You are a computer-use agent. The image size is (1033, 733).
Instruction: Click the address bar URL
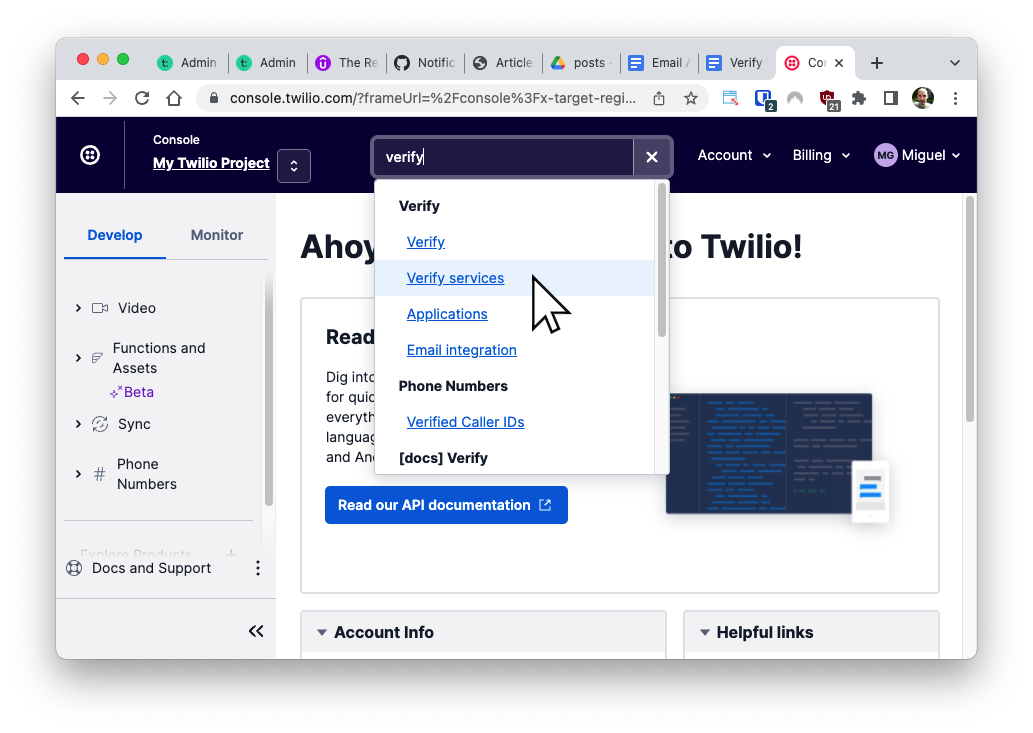[x=433, y=99]
